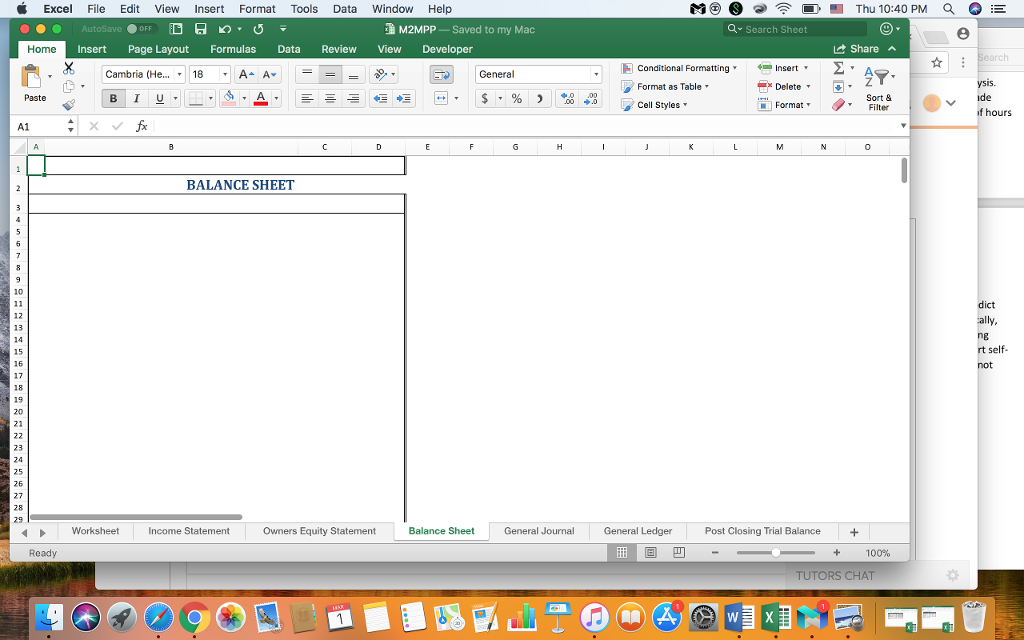Click Decrease Decimal icon

[590, 99]
